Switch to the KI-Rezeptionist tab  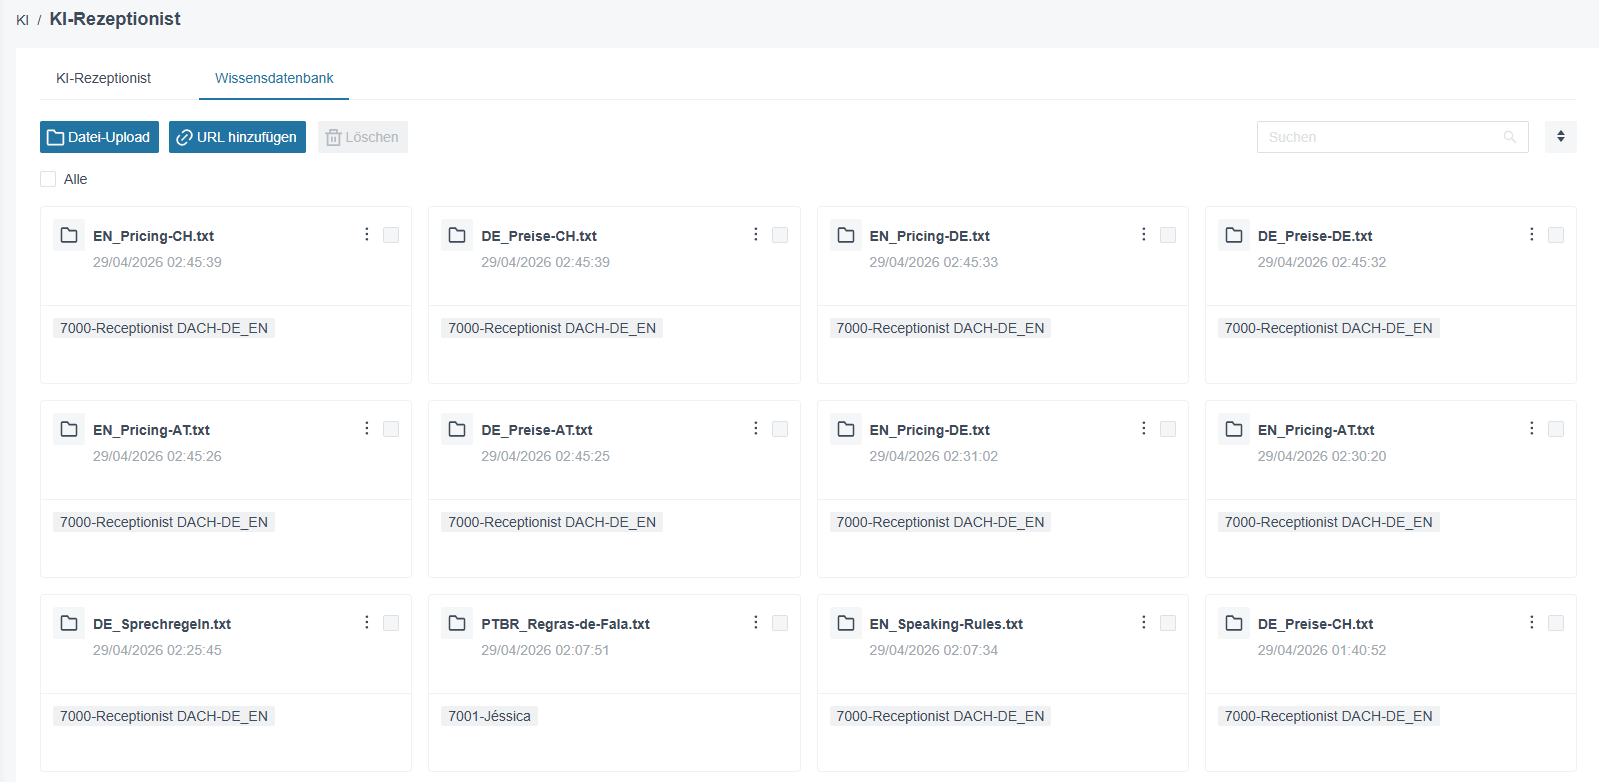(x=103, y=78)
